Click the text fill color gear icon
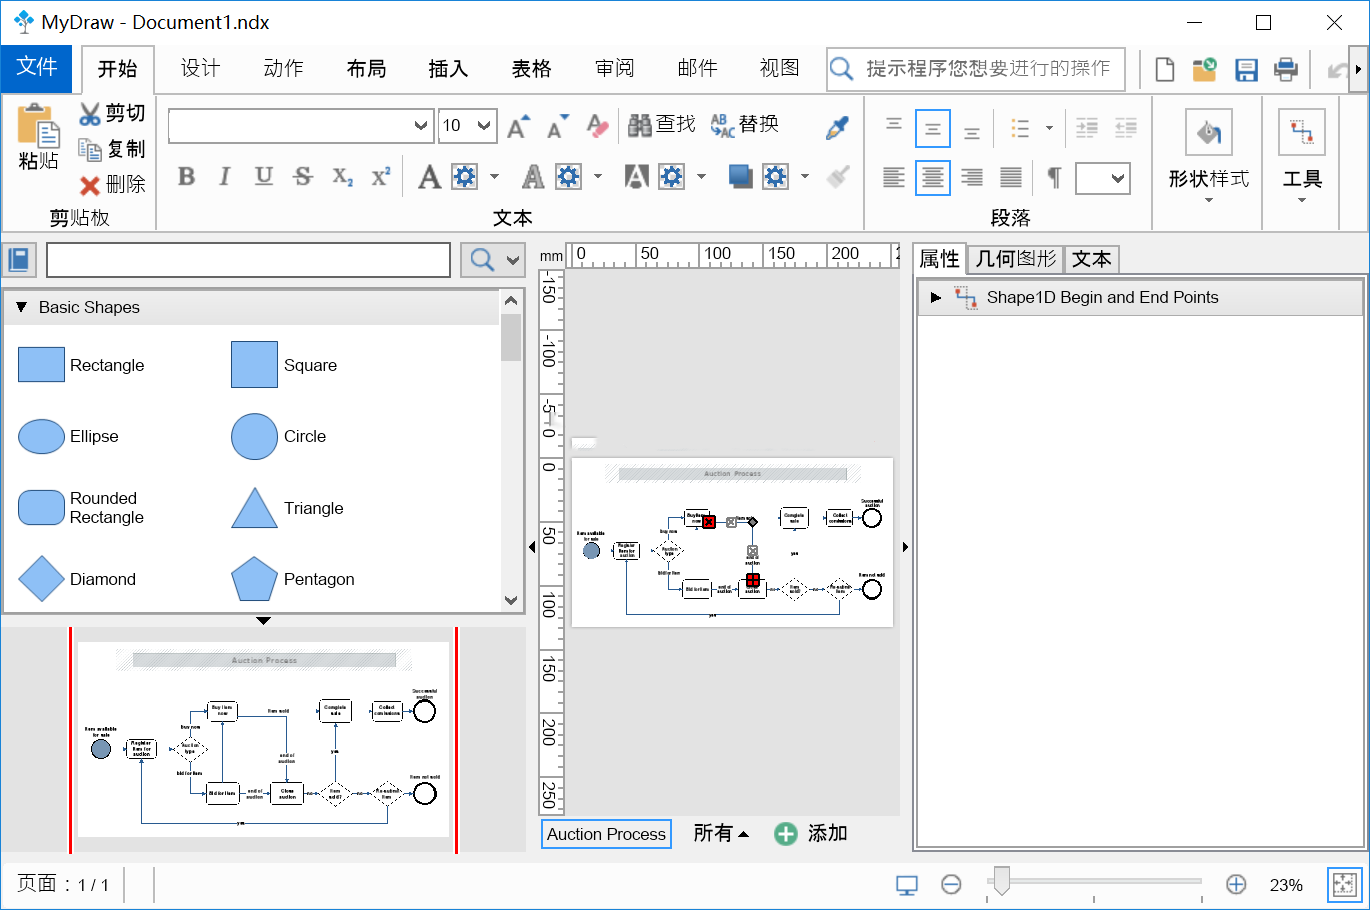Screen dimensions: 1370x910 point(465,177)
